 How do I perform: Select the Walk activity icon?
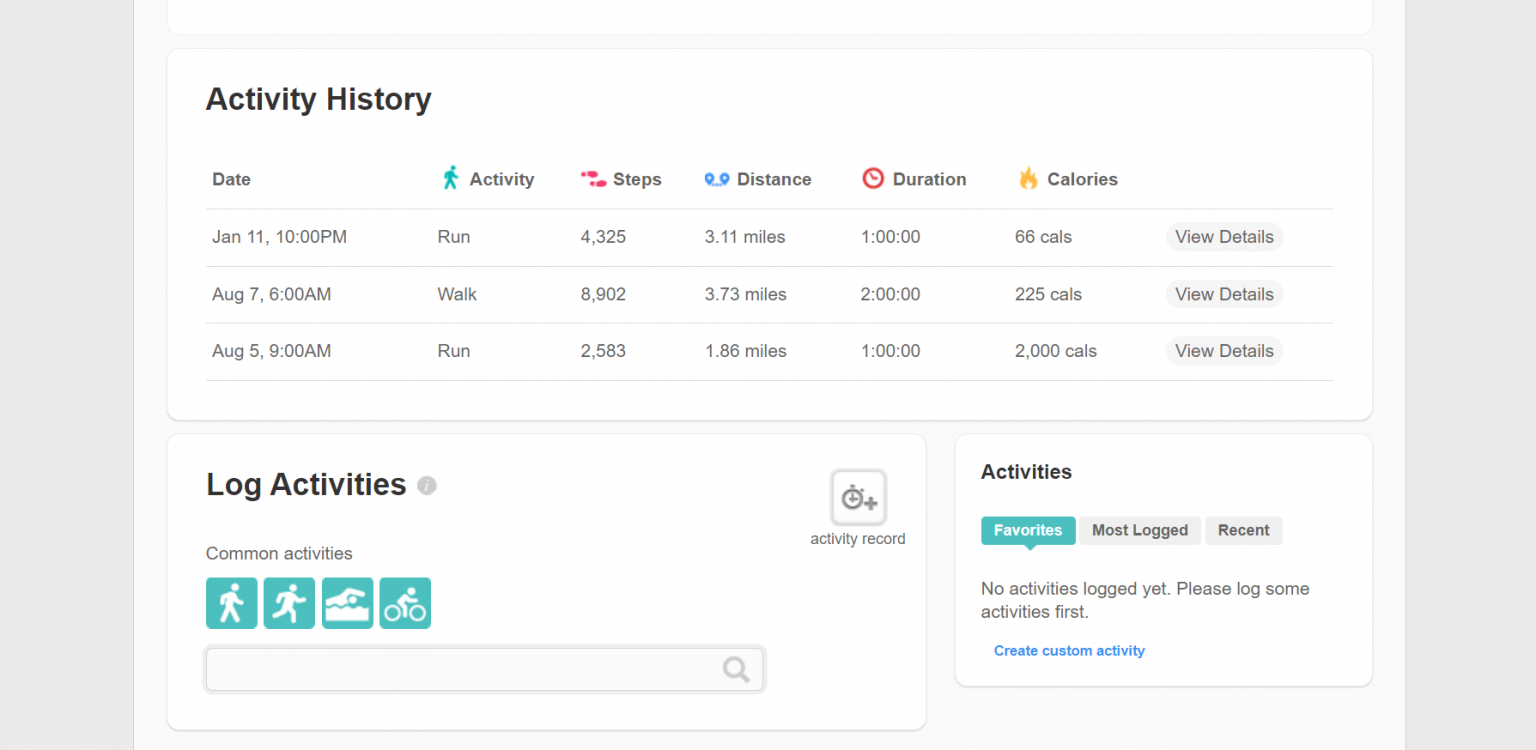231,603
